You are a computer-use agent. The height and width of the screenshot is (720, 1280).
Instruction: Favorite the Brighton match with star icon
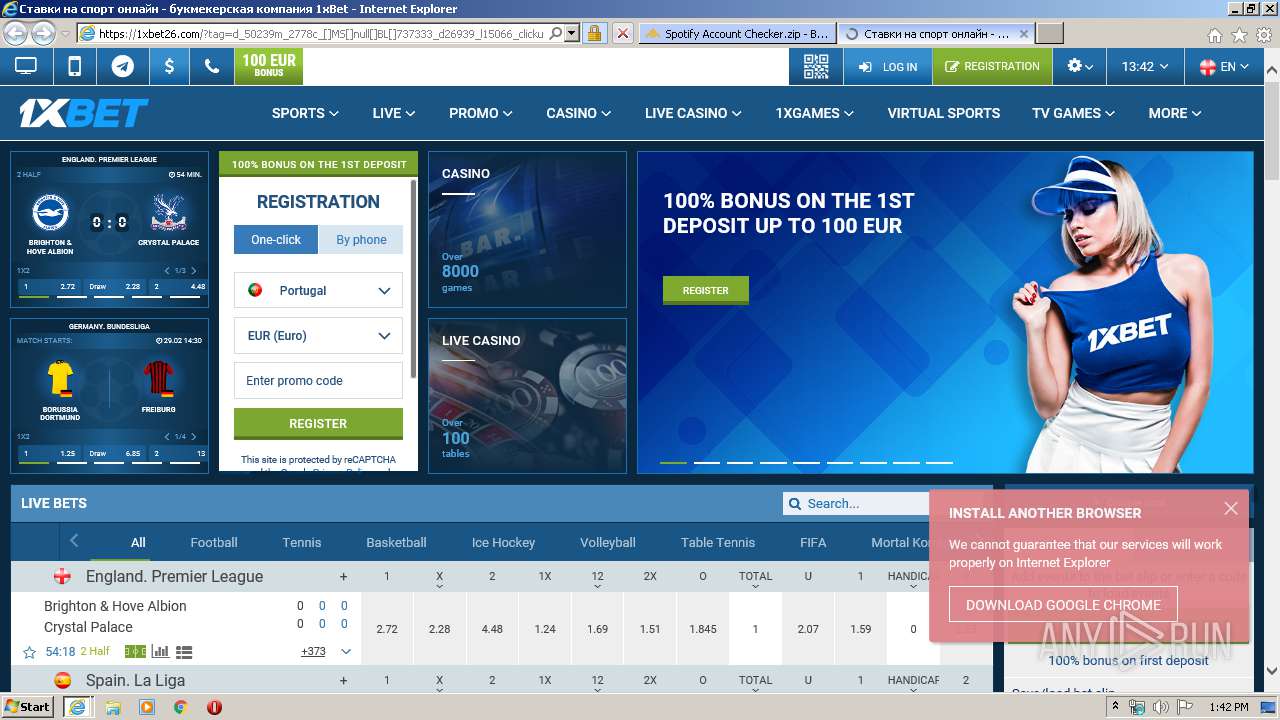point(29,652)
